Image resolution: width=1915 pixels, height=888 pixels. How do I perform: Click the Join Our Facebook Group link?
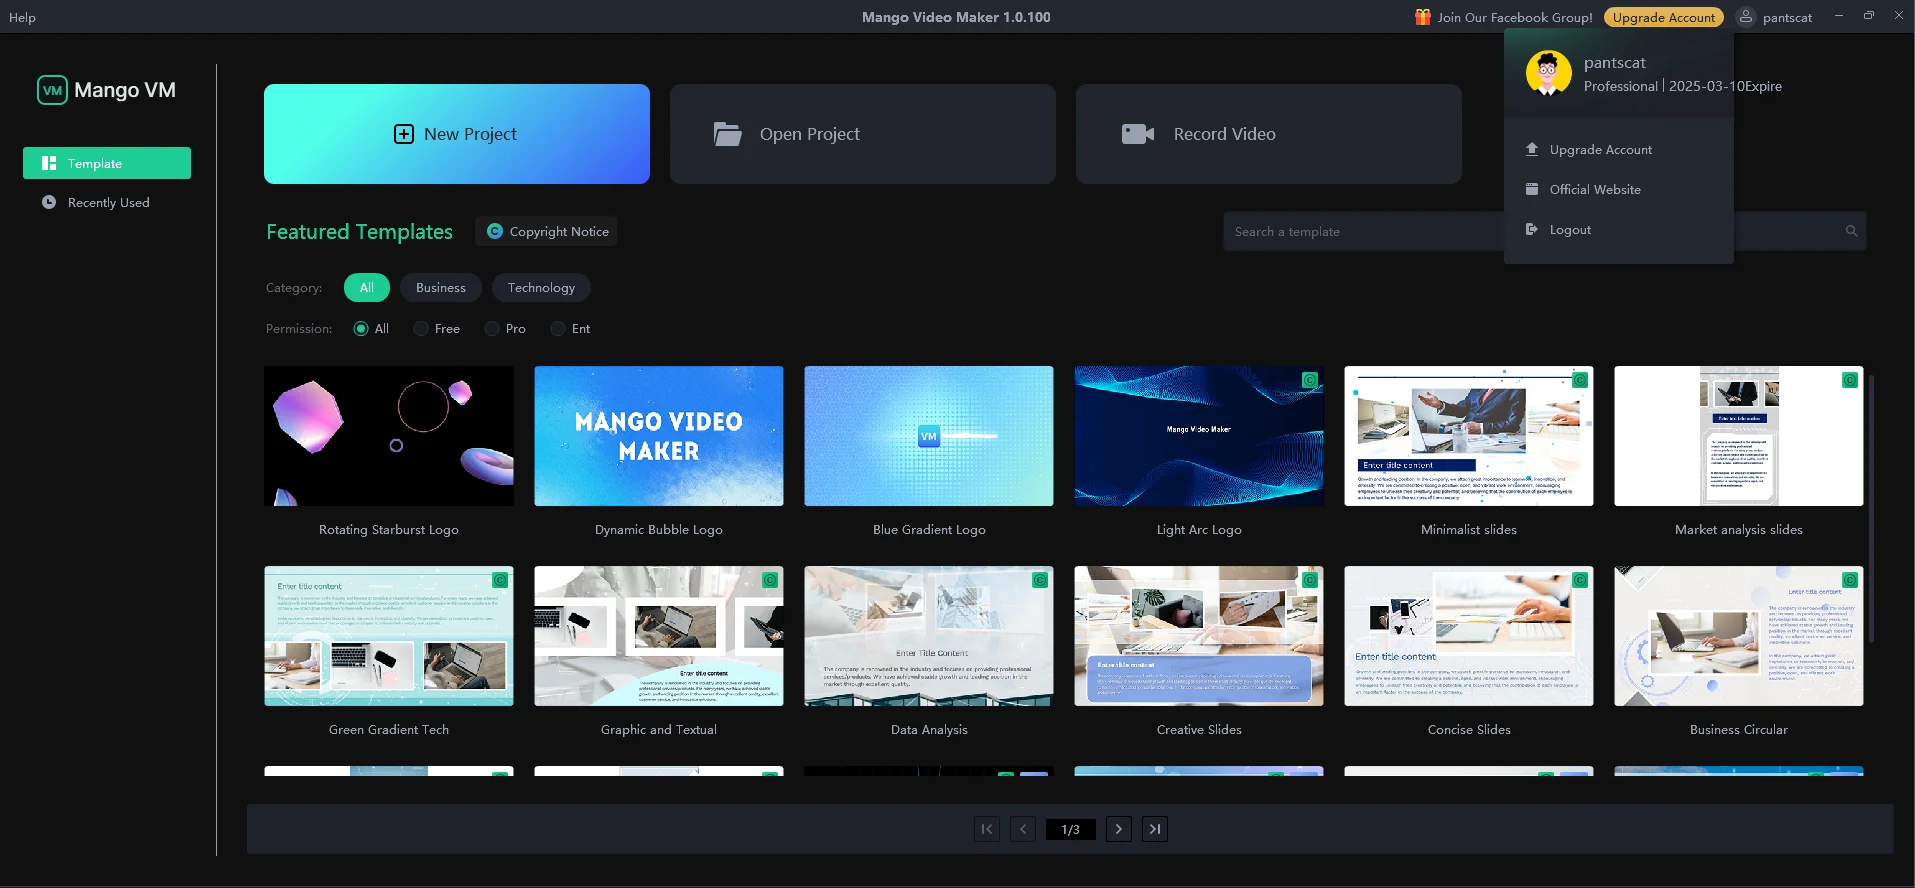(x=1515, y=17)
